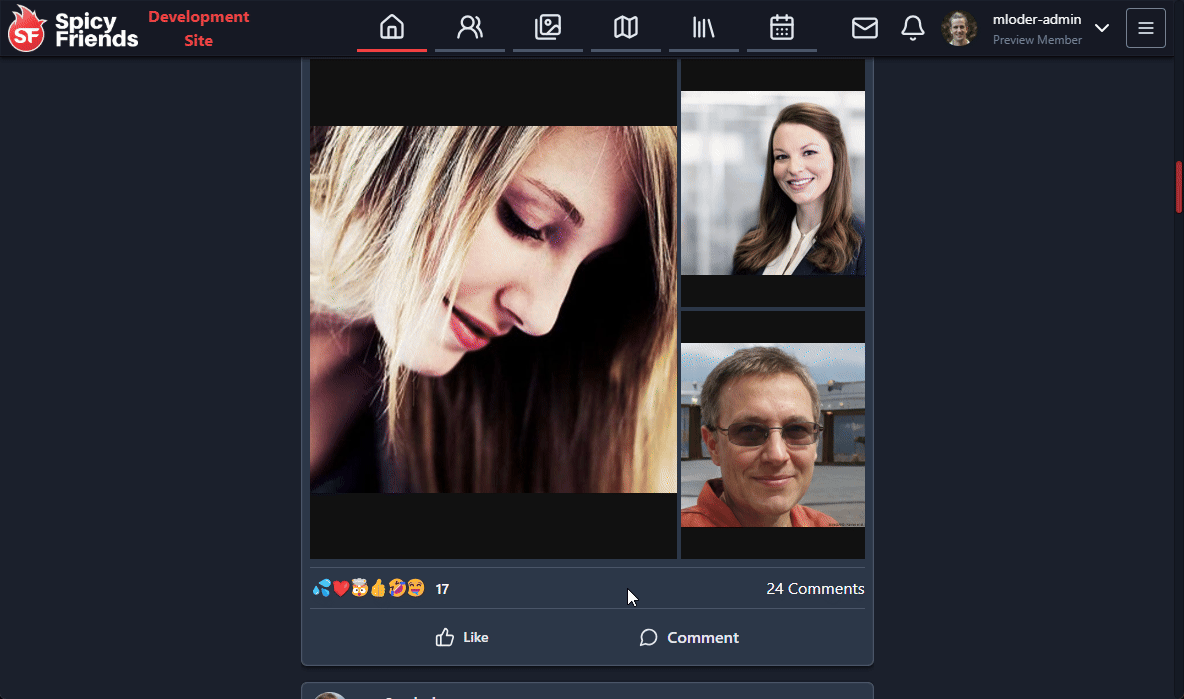Open the Friends people icon
The width and height of the screenshot is (1184, 699).
coord(470,28)
